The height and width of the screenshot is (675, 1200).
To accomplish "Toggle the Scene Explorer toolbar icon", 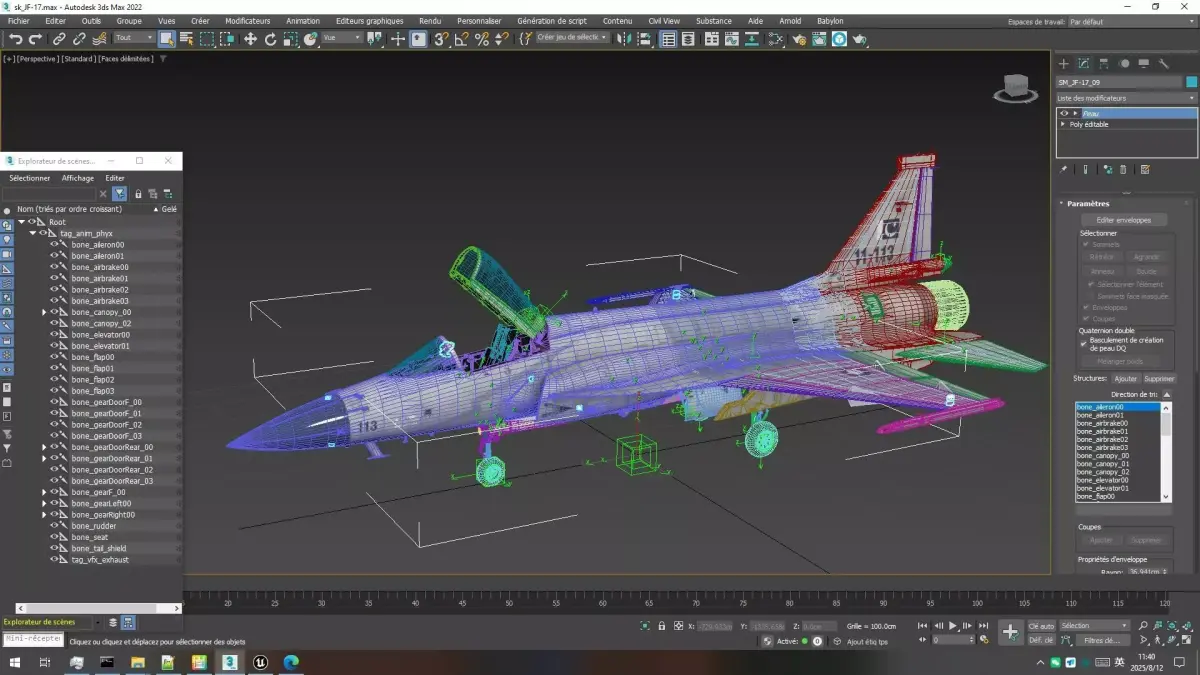I will click(x=668, y=39).
